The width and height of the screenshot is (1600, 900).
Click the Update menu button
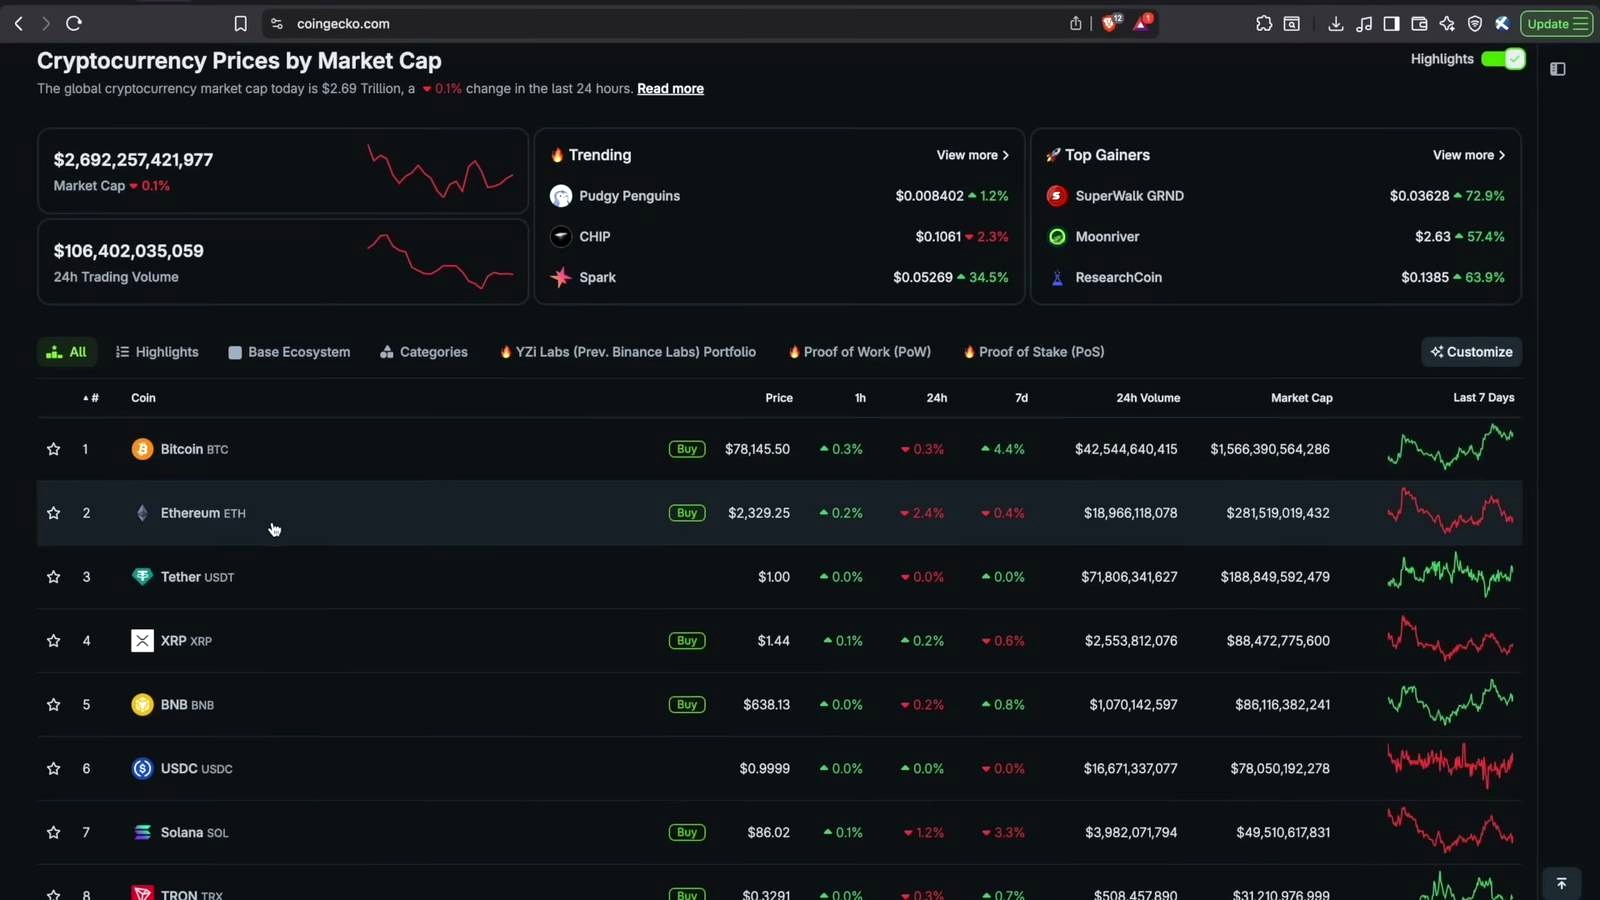click(1557, 23)
